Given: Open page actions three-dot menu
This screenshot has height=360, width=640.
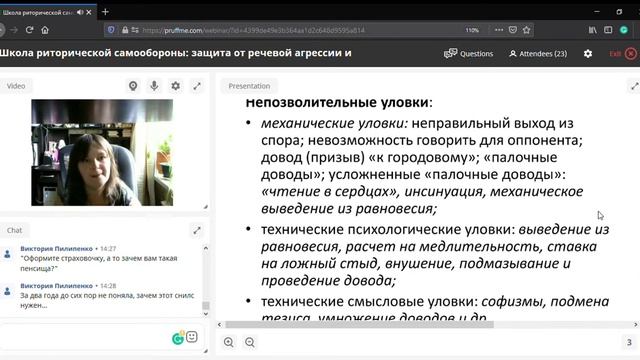Looking at the screenshot, I should [x=499, y=30].
